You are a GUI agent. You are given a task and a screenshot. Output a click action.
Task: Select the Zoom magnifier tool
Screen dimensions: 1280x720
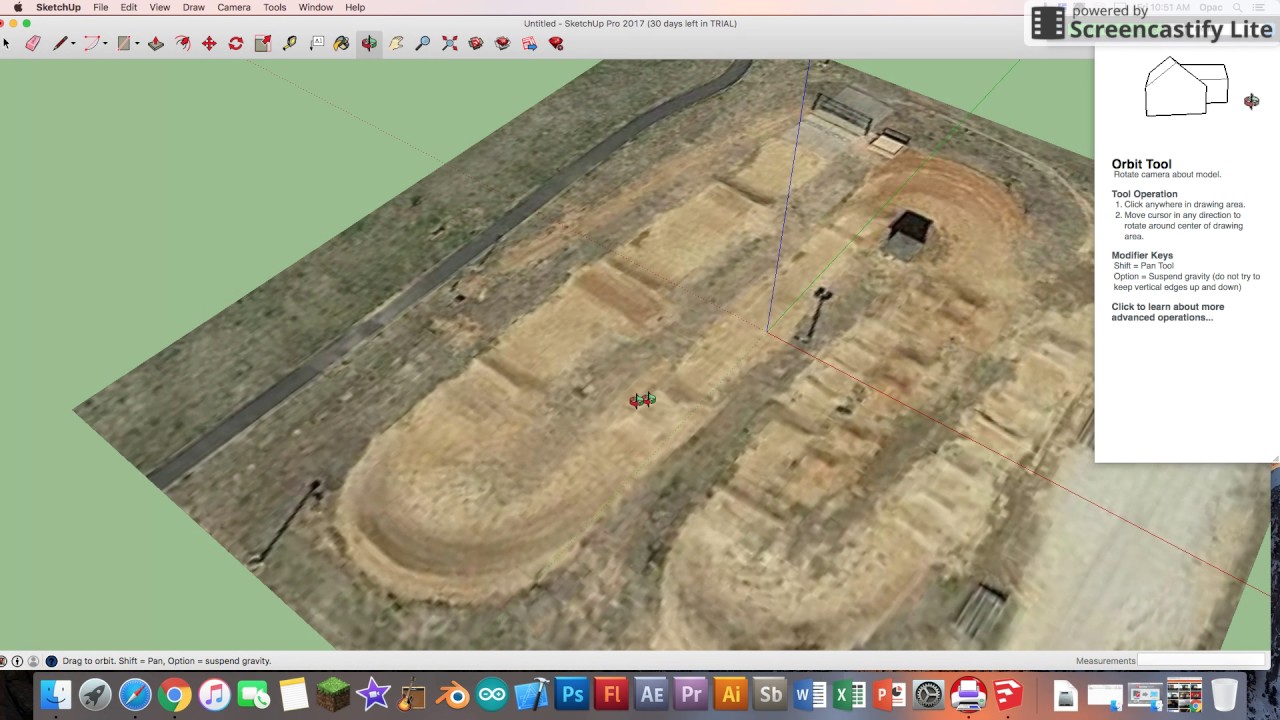click(x=423, y=43)
